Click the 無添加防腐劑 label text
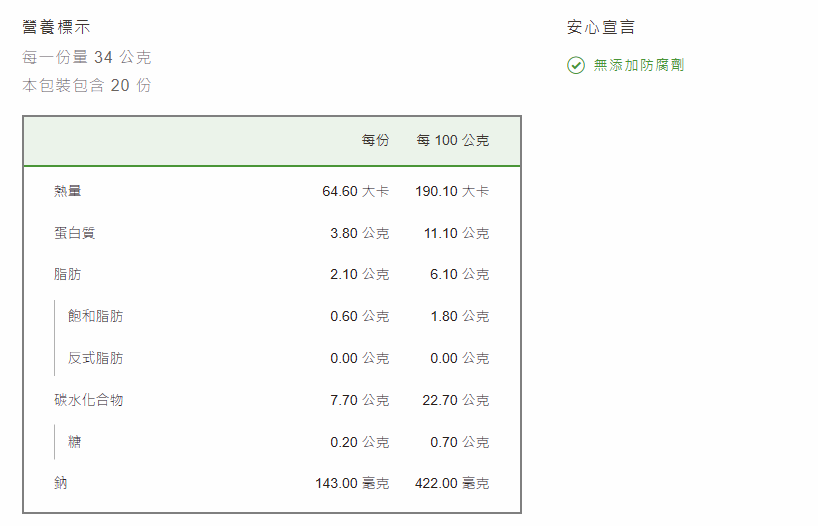Image resolution: width=818 pixels, height=526 pixels. (x=639, y=65)
